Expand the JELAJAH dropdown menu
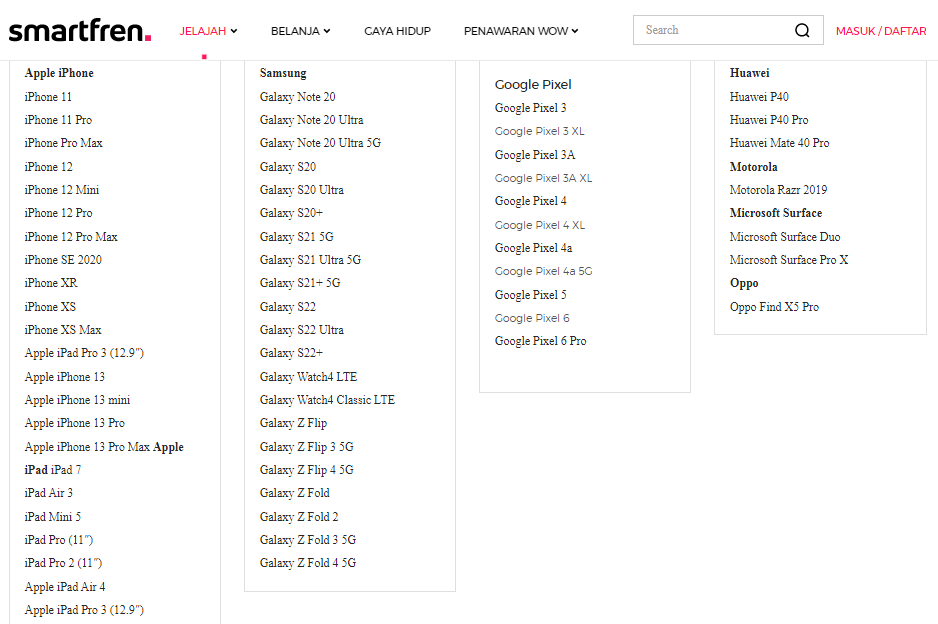 [208, 31]
